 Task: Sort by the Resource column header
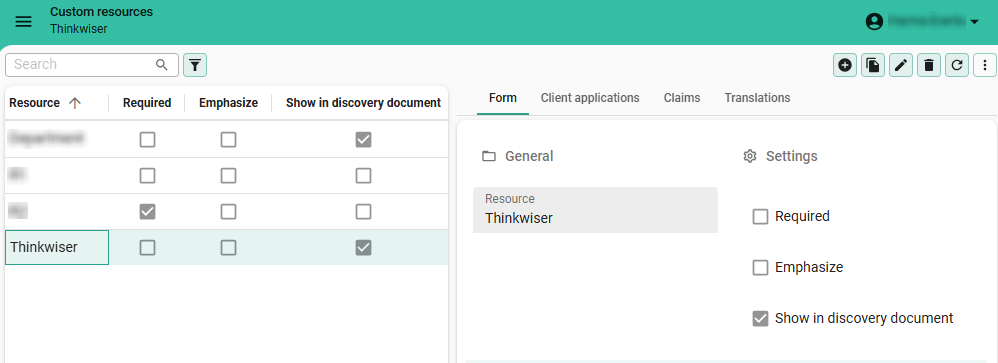point(34,103)
